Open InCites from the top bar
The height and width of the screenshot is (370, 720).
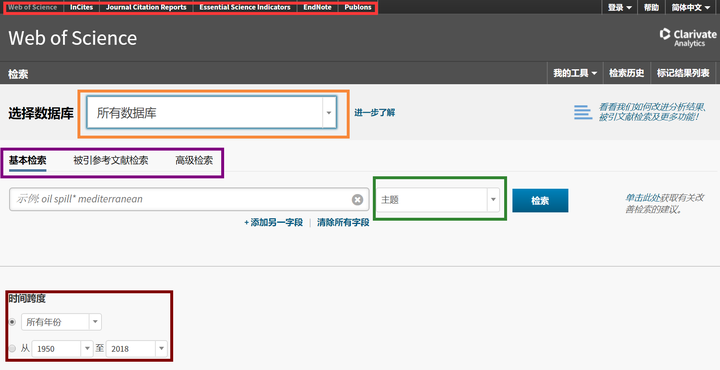[x=81, y=7]
